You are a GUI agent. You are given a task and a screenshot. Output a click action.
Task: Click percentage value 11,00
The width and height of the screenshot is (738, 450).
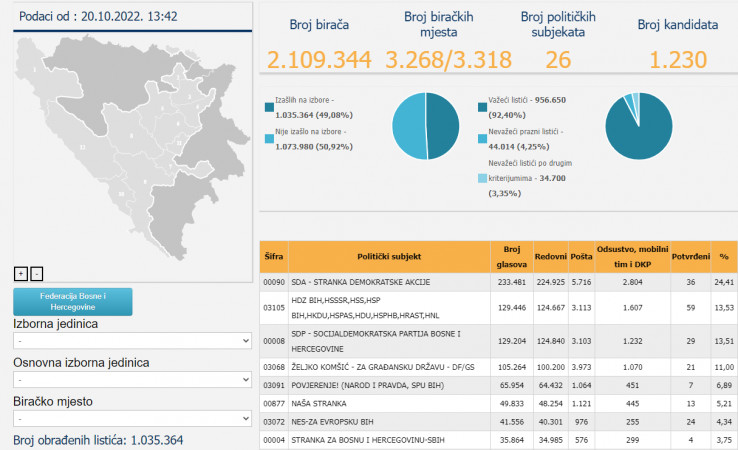click(724, 367)
